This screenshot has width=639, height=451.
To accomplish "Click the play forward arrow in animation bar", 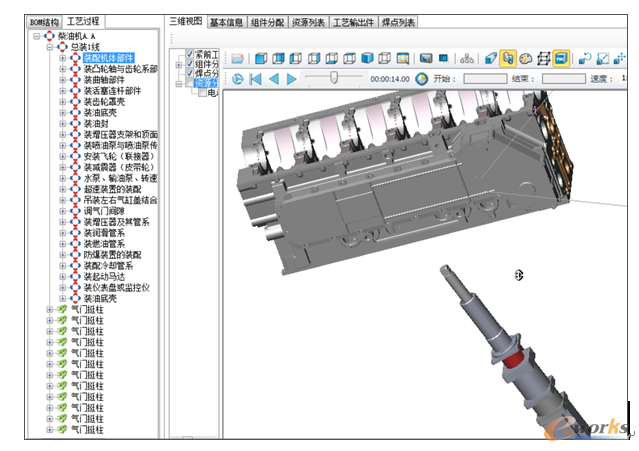I will (x=292, y=79).
